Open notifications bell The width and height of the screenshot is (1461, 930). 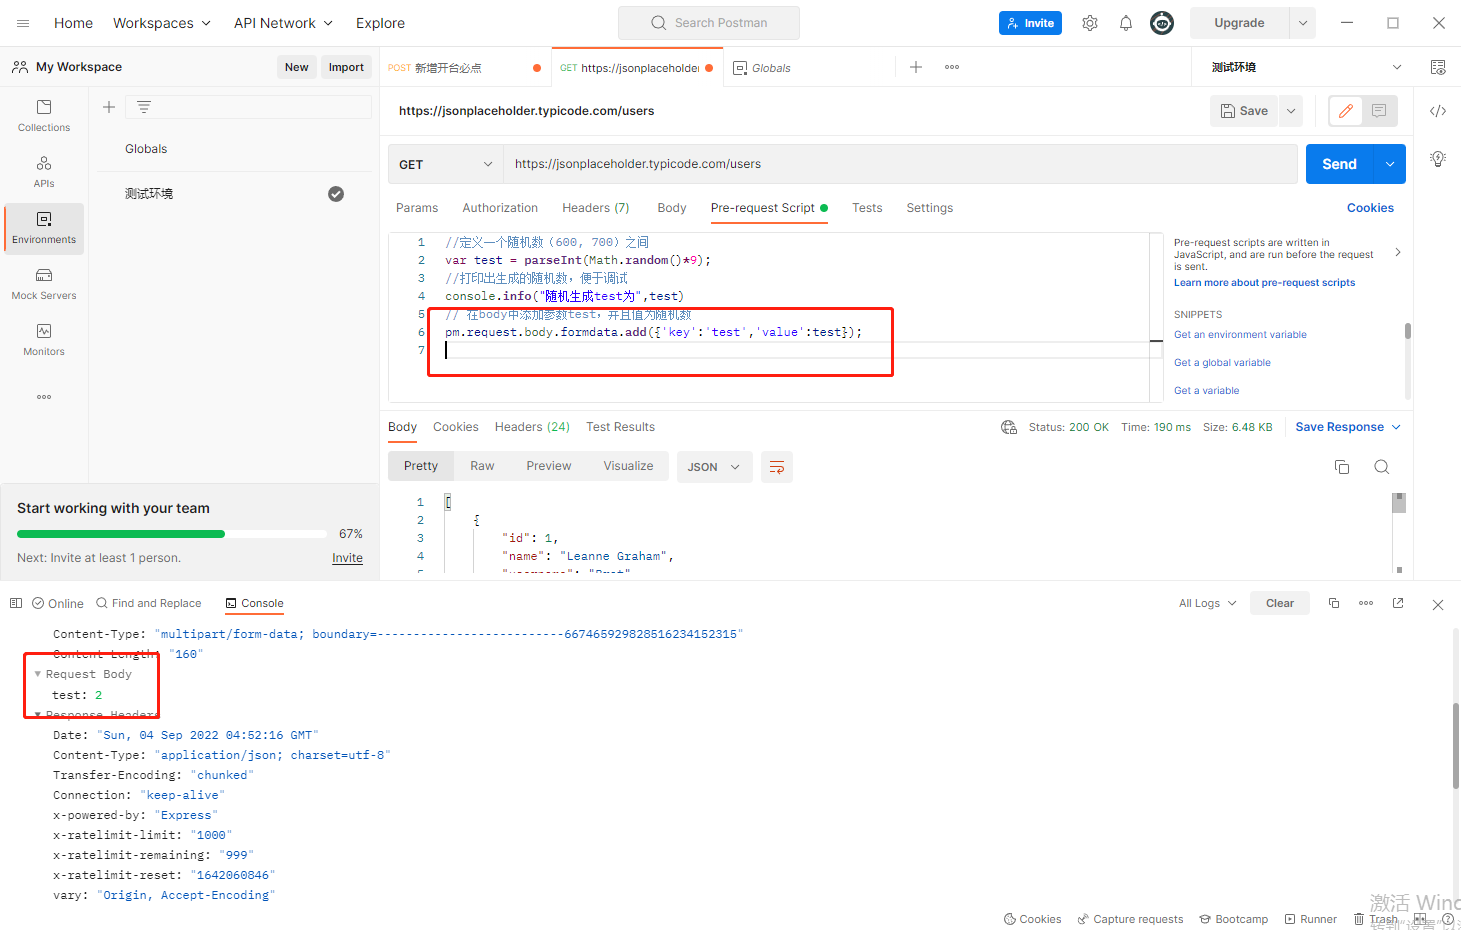tap(1126, 23)
